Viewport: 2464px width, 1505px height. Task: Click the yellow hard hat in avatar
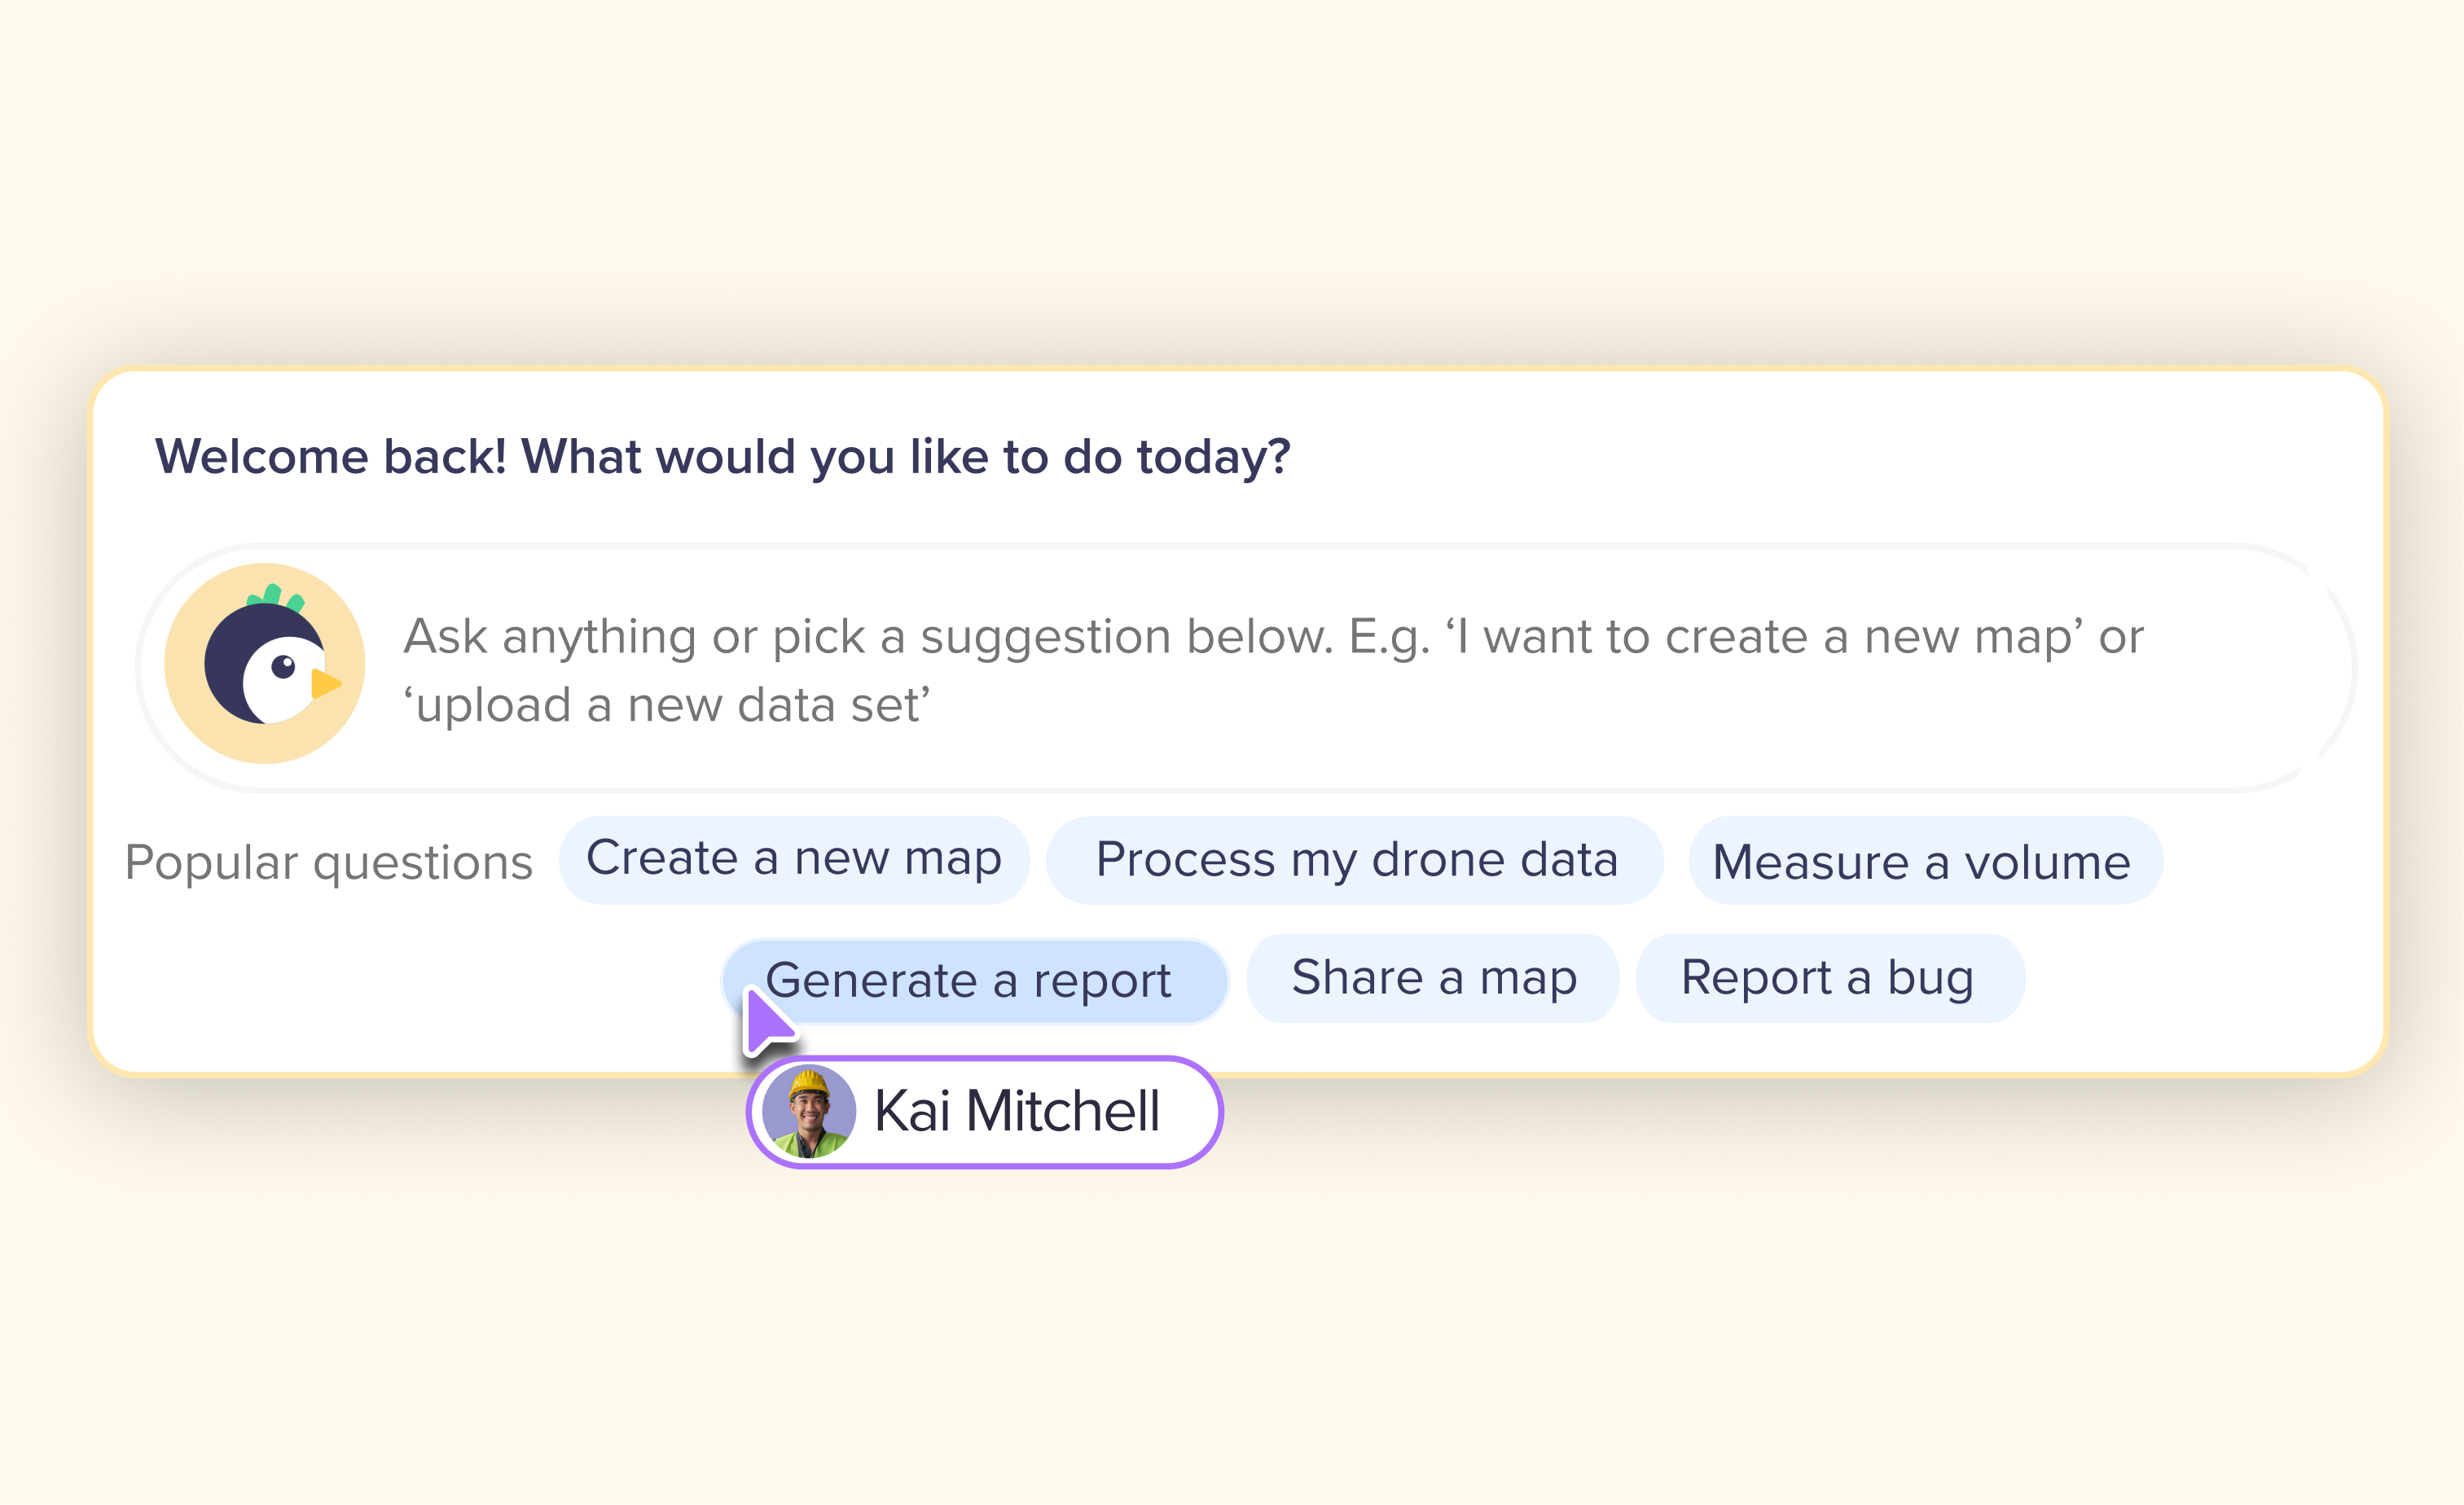pyautogui.click(x=810, y=1083)
